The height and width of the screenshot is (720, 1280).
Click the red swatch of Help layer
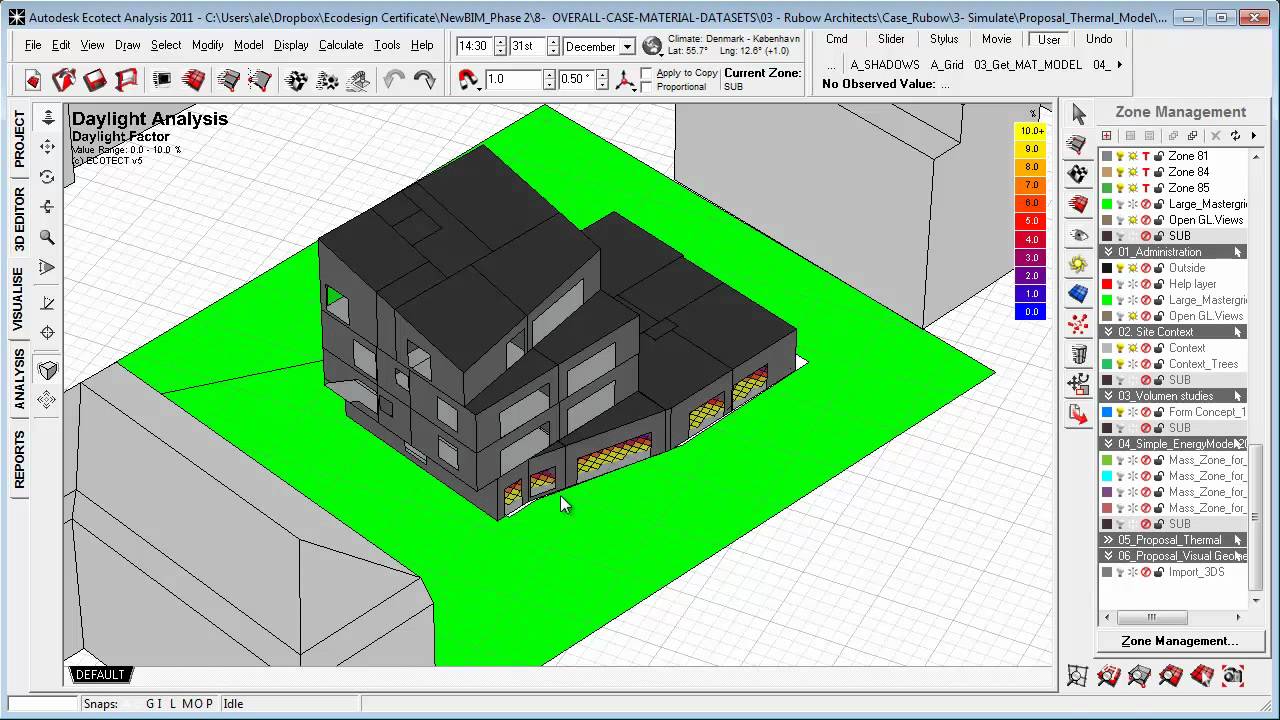pyautogui.click(x=1106, y=284)
